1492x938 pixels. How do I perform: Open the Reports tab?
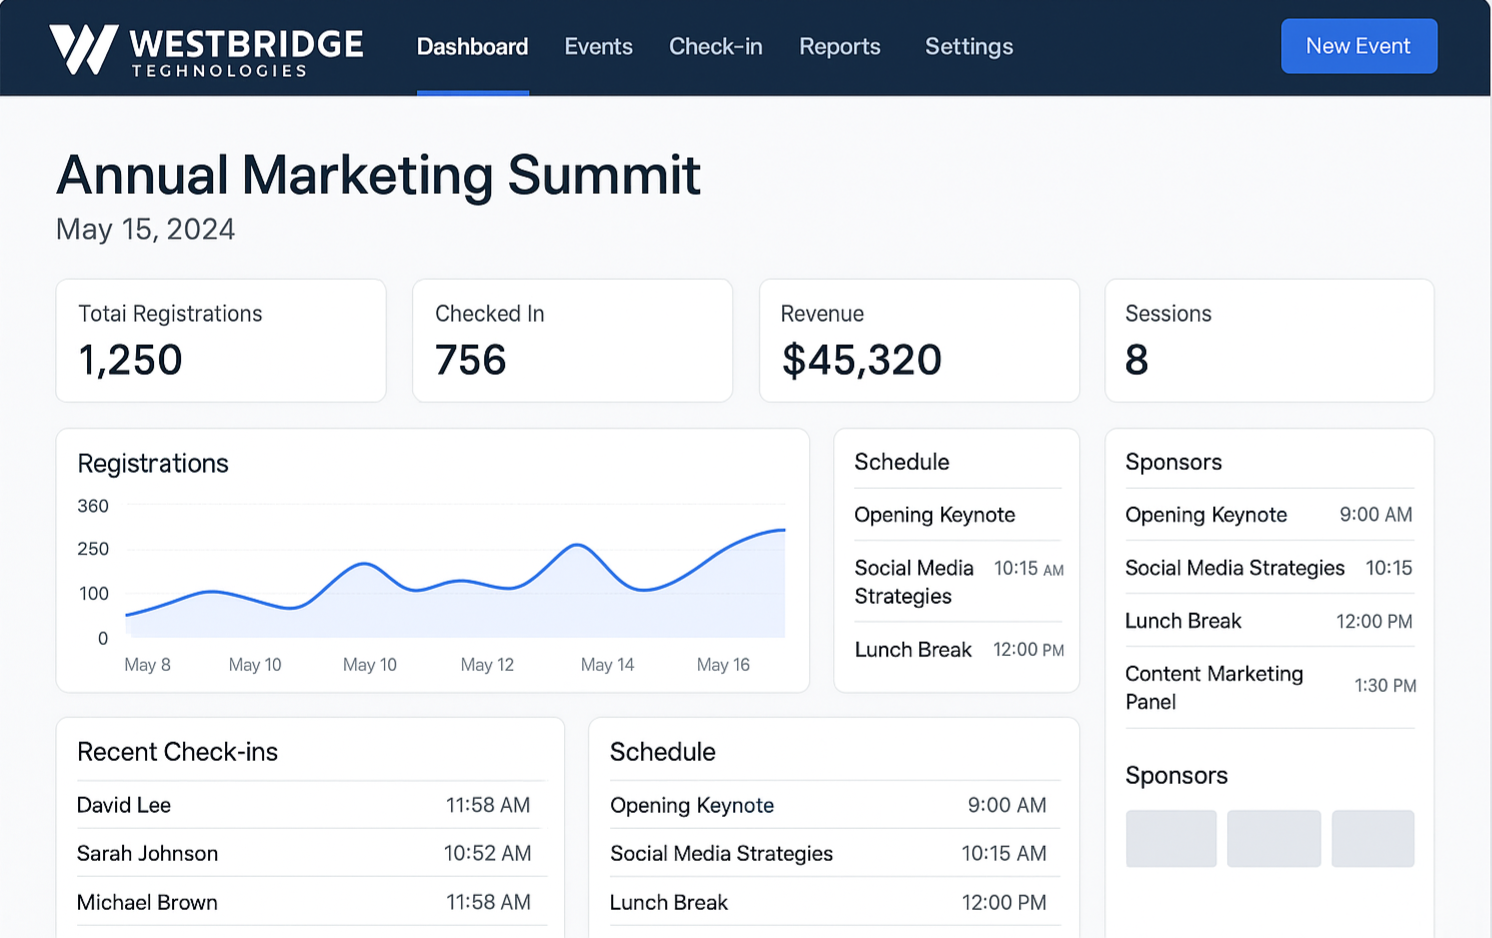pyautogui.click(x=839, y=47)
